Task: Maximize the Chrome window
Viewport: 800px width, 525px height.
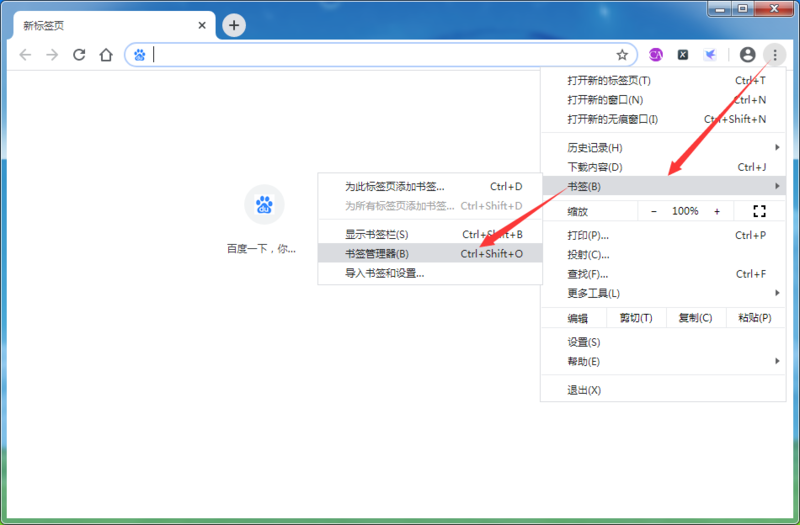Action: [743, 9]
